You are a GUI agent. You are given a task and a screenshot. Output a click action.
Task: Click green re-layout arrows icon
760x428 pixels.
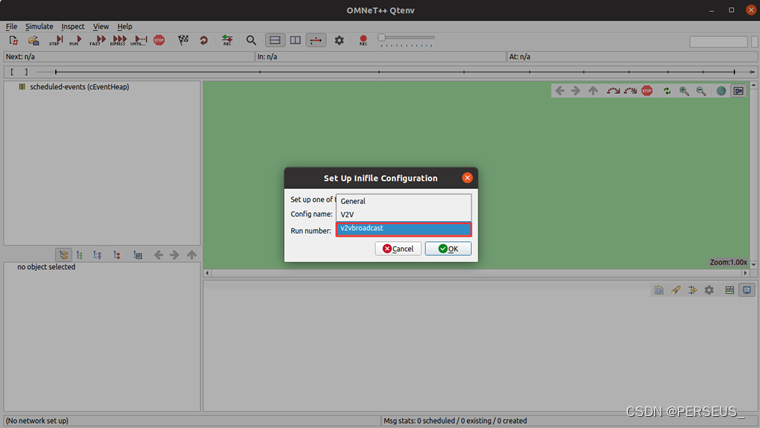(667, 91)
